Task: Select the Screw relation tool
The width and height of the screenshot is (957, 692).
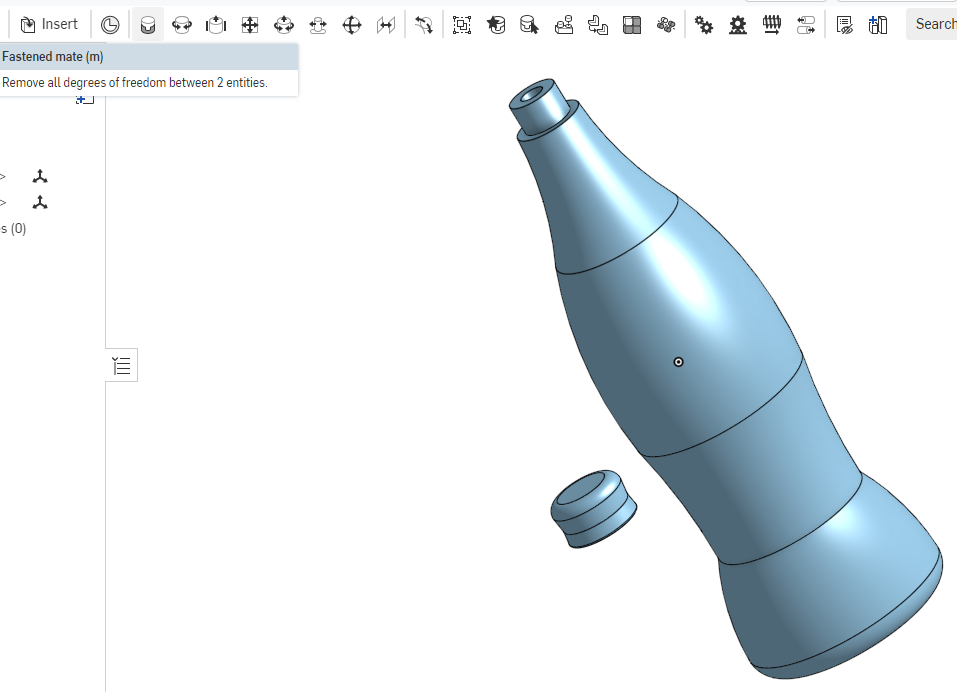Action: point(771,23)
